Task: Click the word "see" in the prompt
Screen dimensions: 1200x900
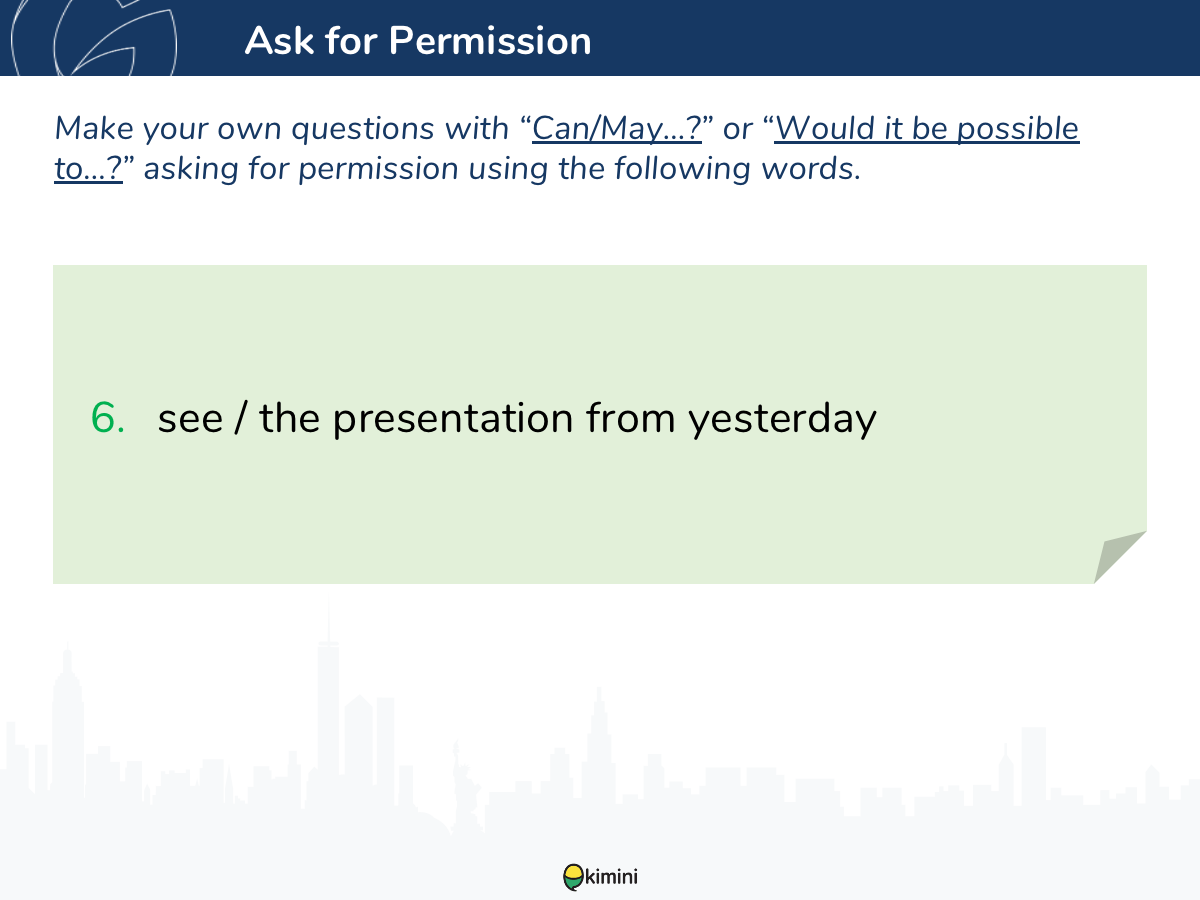Action: pyautogui.click(x=190, y=419)
